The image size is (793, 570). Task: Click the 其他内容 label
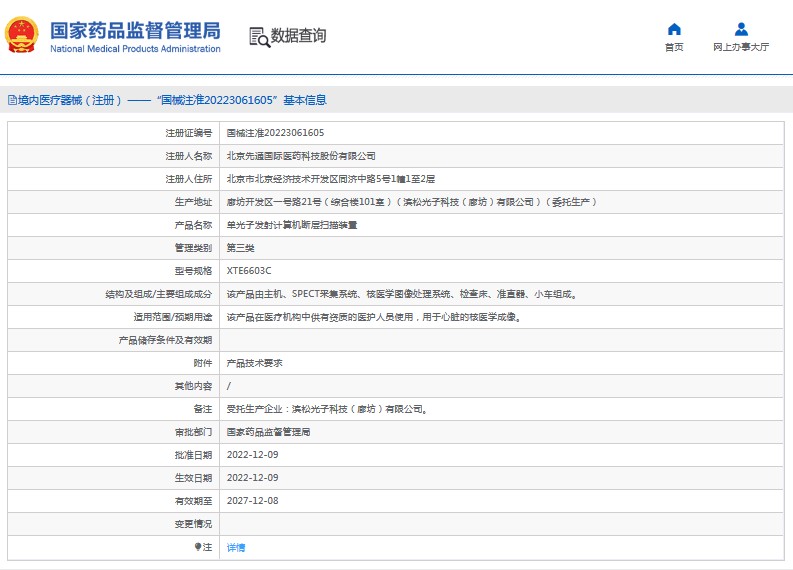(x=193, y=386)
